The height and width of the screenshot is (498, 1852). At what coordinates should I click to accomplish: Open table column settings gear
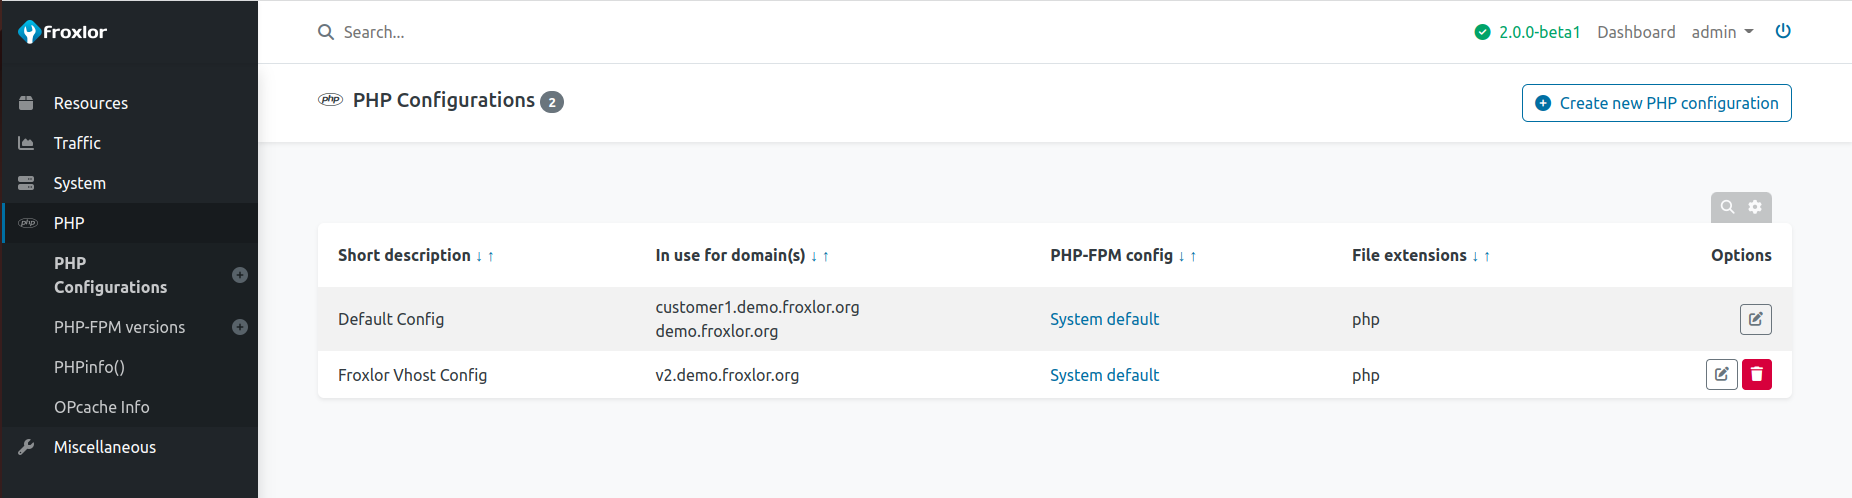click(1755, 207)
